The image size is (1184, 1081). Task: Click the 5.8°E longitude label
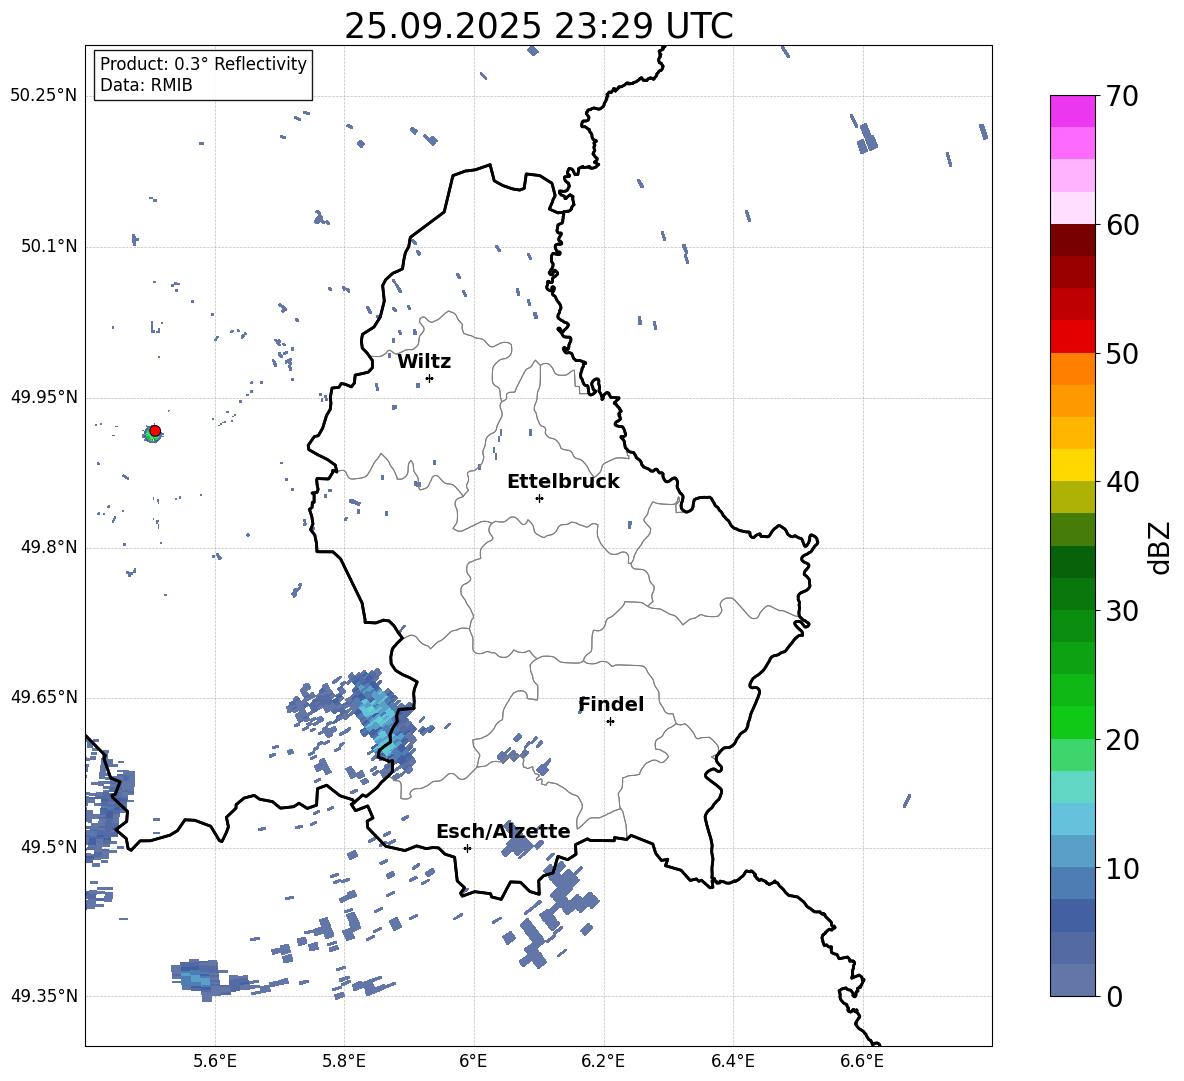click(344, 1061)
